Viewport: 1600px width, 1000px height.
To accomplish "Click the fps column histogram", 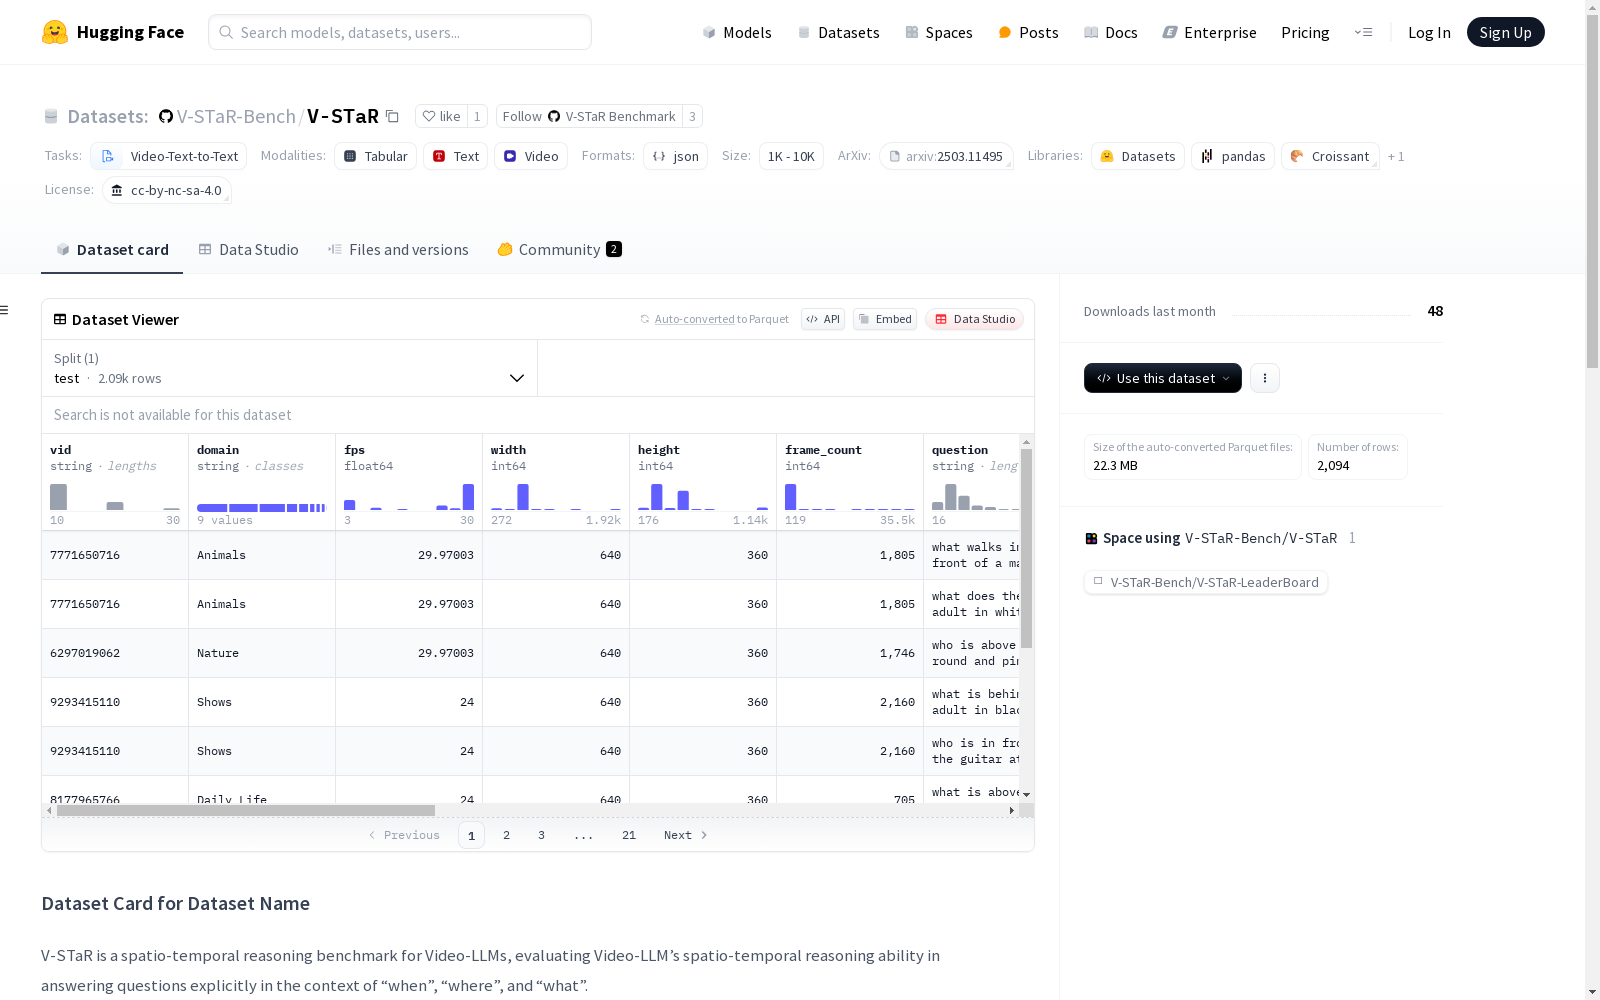I will point(409,497).
